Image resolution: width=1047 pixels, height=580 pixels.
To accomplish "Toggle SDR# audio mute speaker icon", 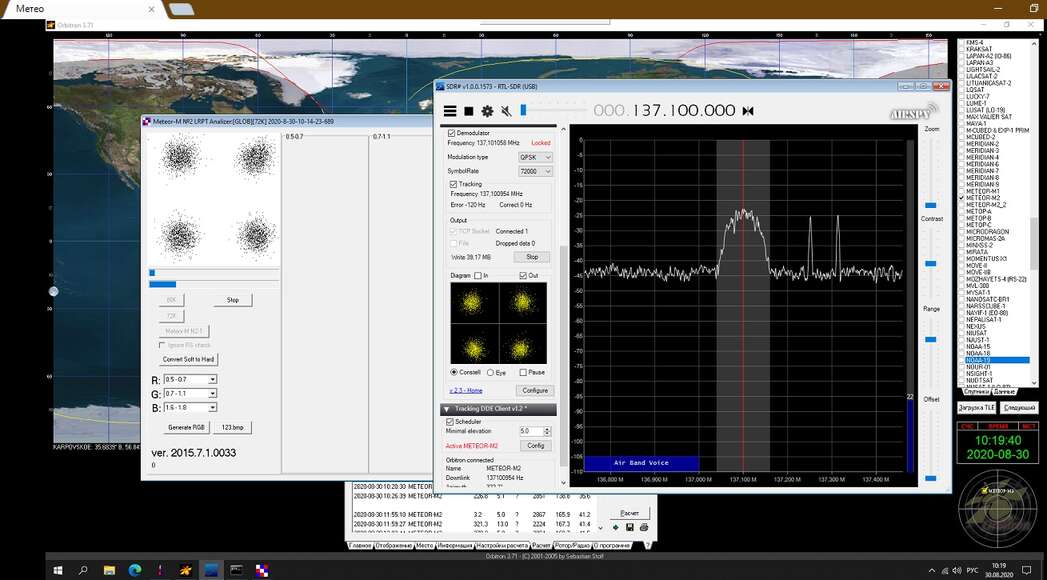I will pos(506,111).
